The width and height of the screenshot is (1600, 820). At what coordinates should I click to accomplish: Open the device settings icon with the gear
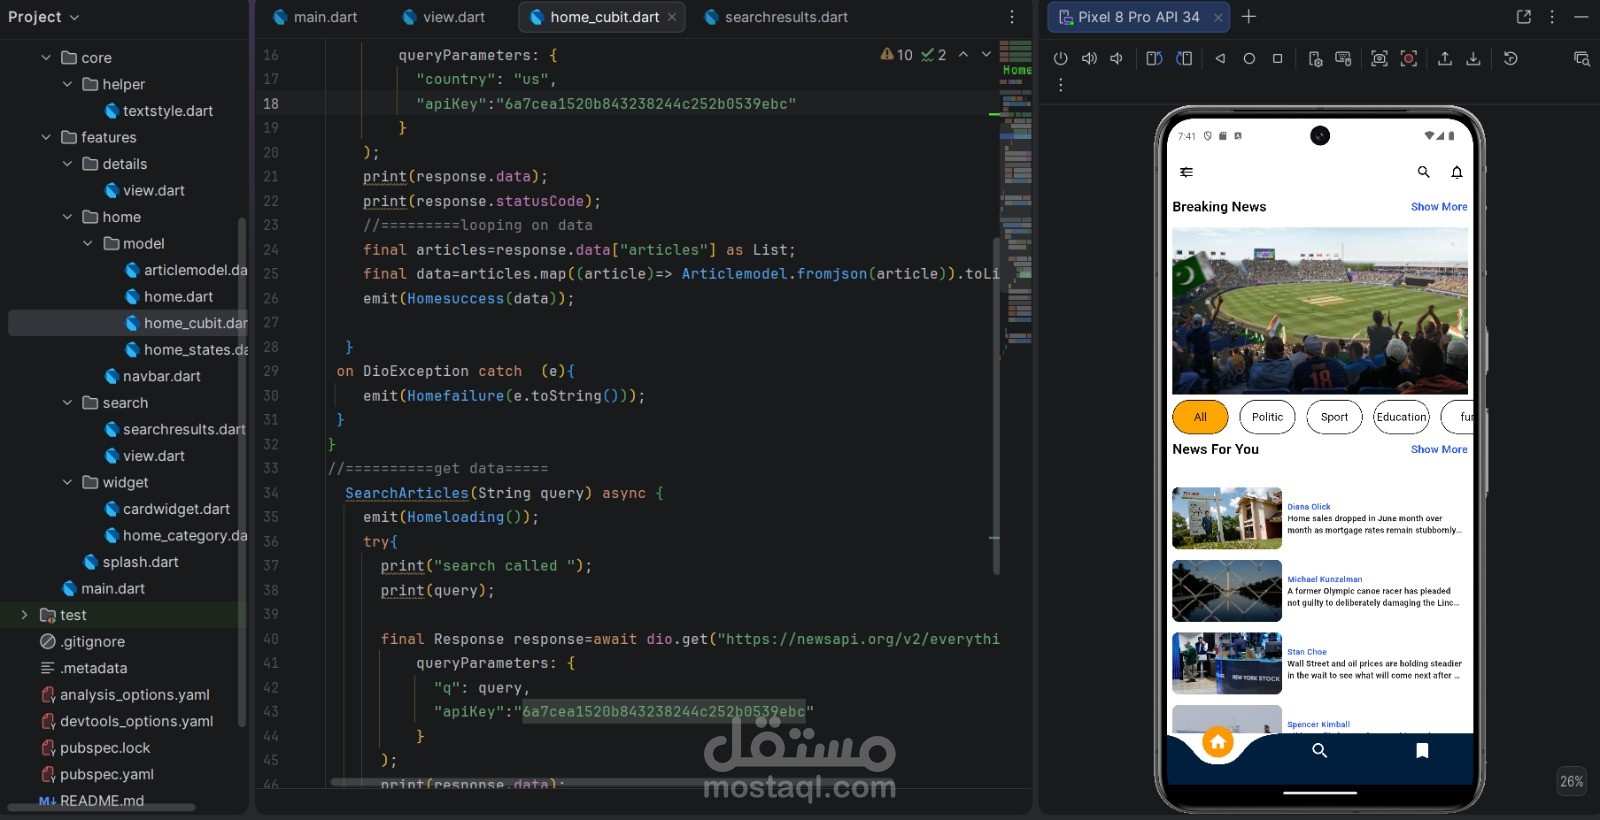[x=1315, y=59]
